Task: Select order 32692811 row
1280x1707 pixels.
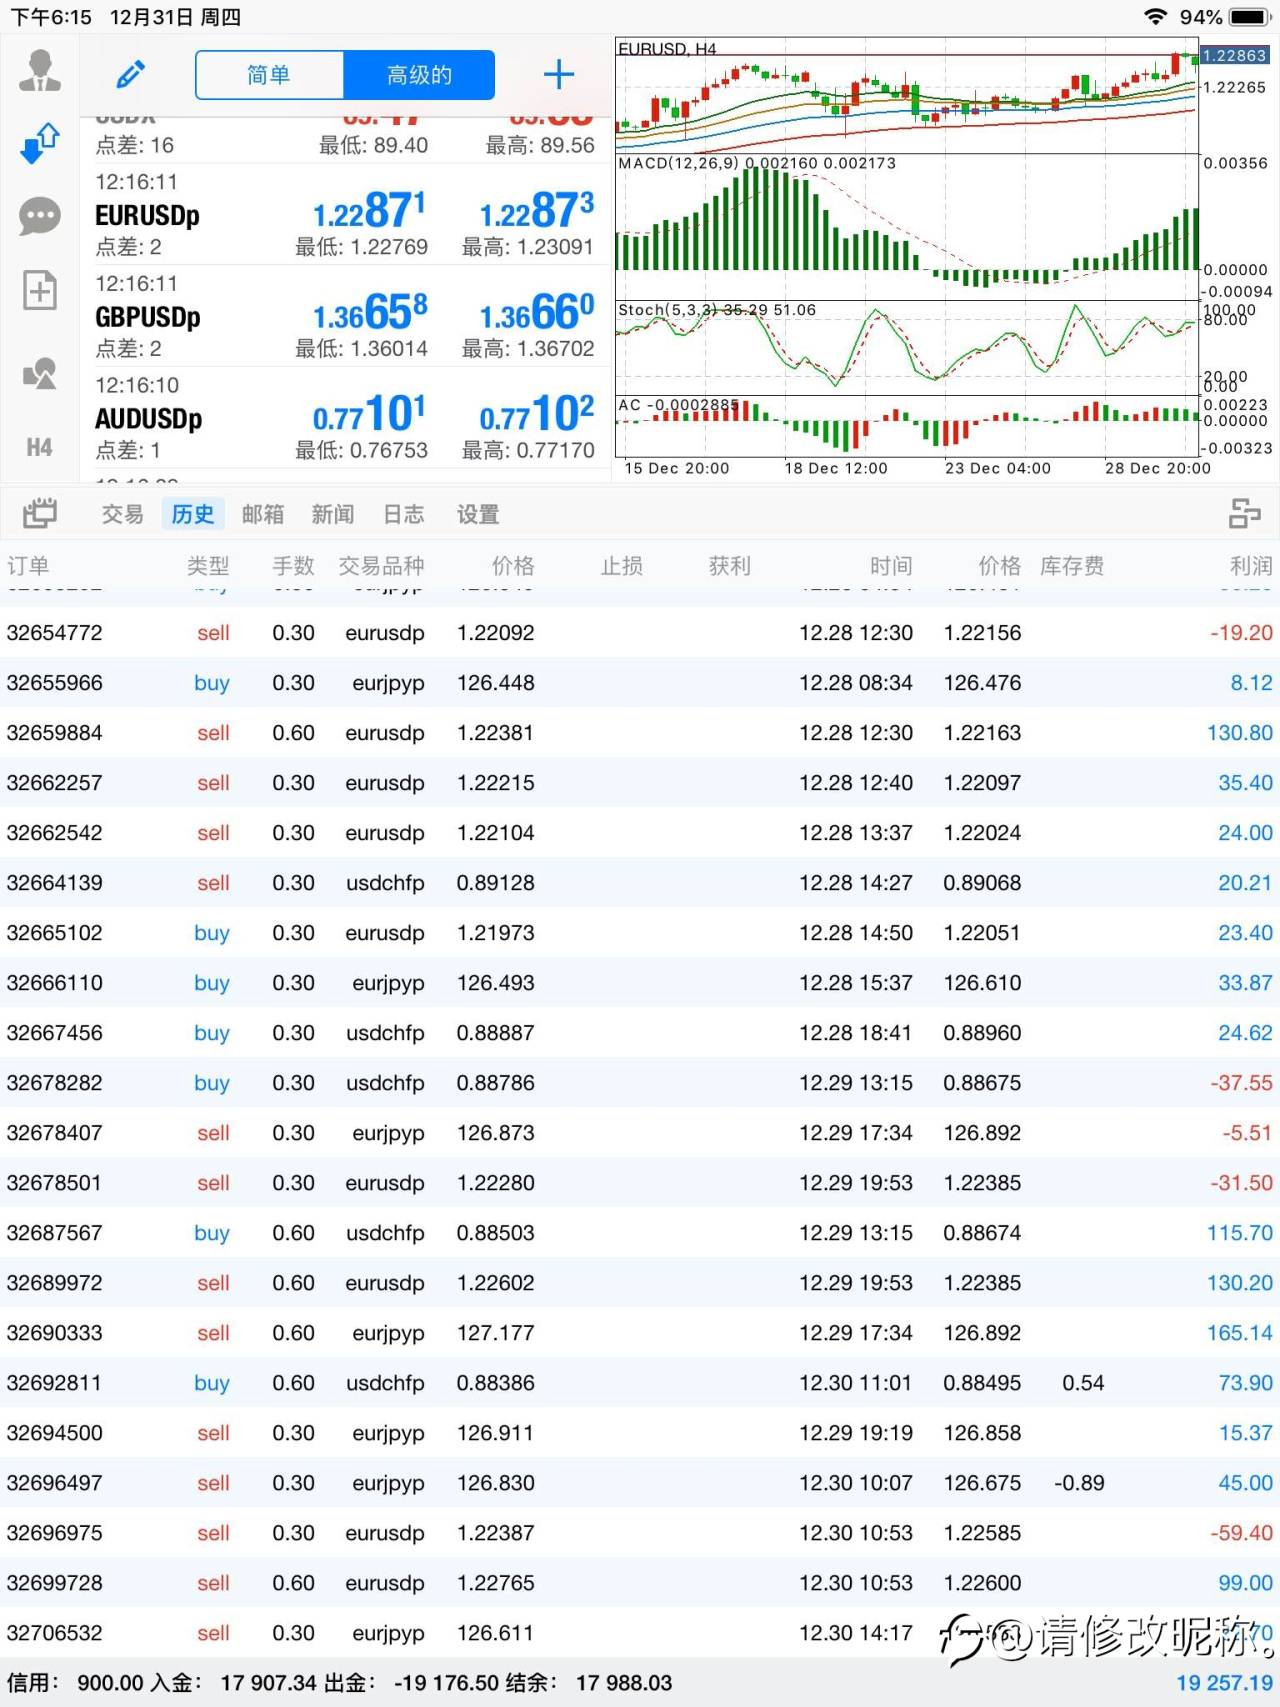Action: [x=640, y=1383]
